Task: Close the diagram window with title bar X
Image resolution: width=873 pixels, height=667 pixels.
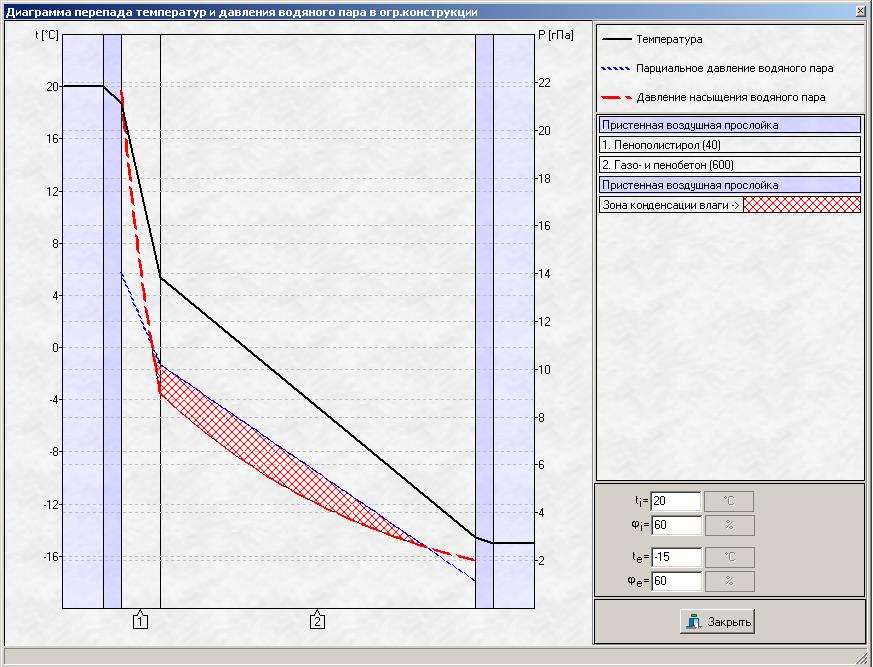Action: pyautogui.click(x=859, y=11)
